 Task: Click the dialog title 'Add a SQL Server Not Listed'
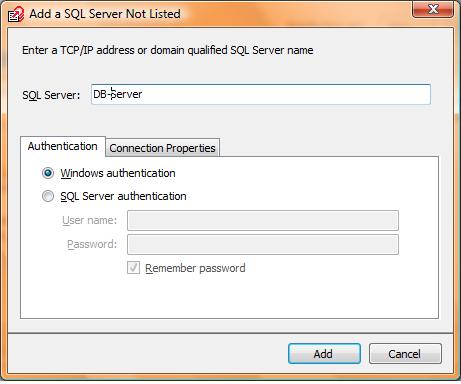tap(105, 14)
